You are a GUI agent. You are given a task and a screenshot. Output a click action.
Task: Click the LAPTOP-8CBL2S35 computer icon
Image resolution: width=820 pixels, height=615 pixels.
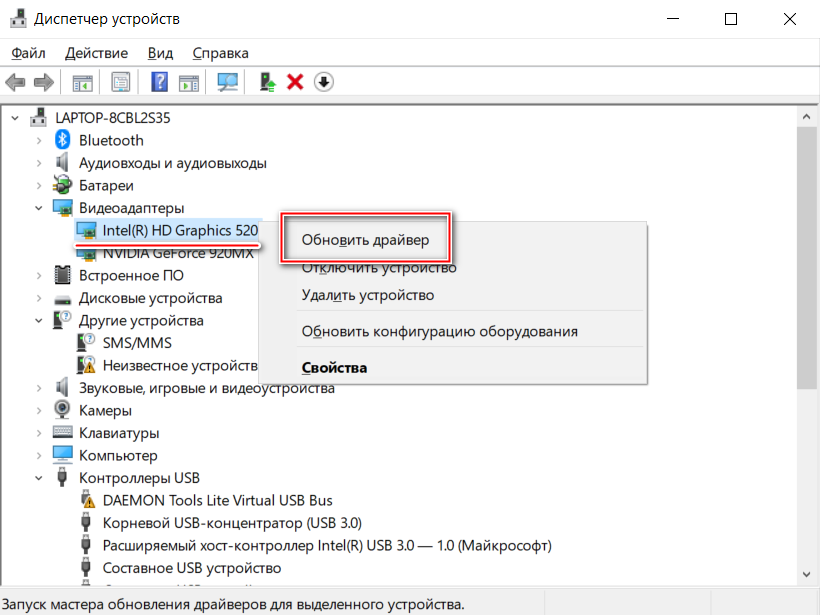[38, 118]
